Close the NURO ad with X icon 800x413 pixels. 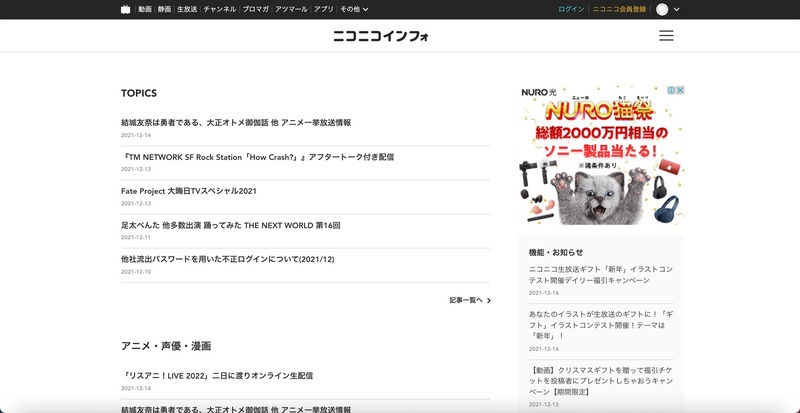coord(680,91)
